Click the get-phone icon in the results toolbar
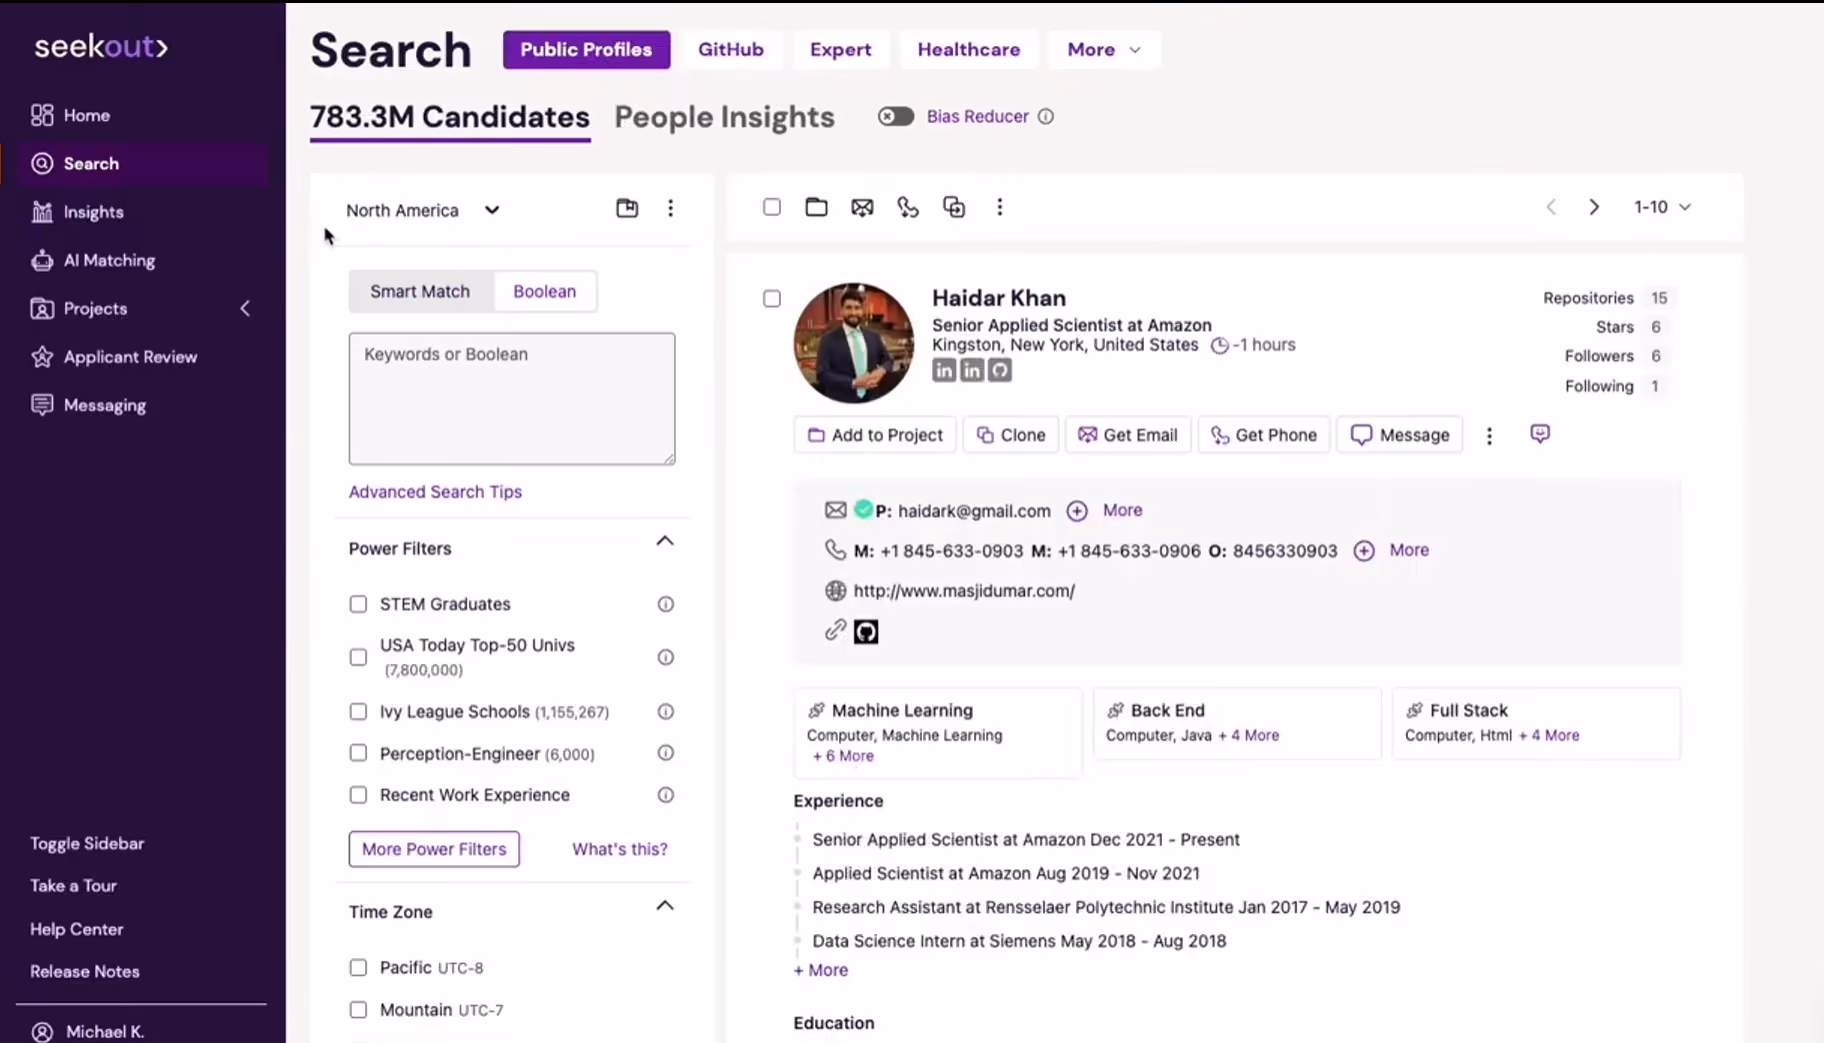The width and height of the screenshot is (1824, 1043). 908,207
